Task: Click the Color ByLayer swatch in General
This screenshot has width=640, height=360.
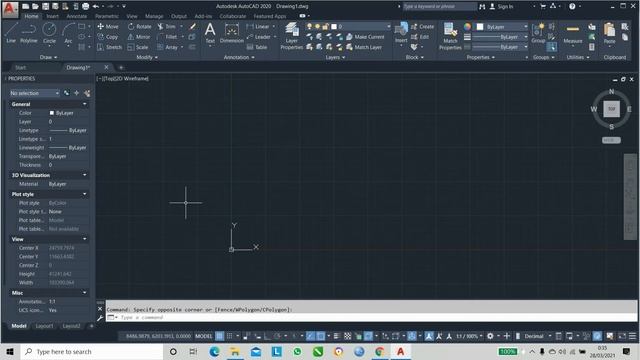Action: pos(52,113)
